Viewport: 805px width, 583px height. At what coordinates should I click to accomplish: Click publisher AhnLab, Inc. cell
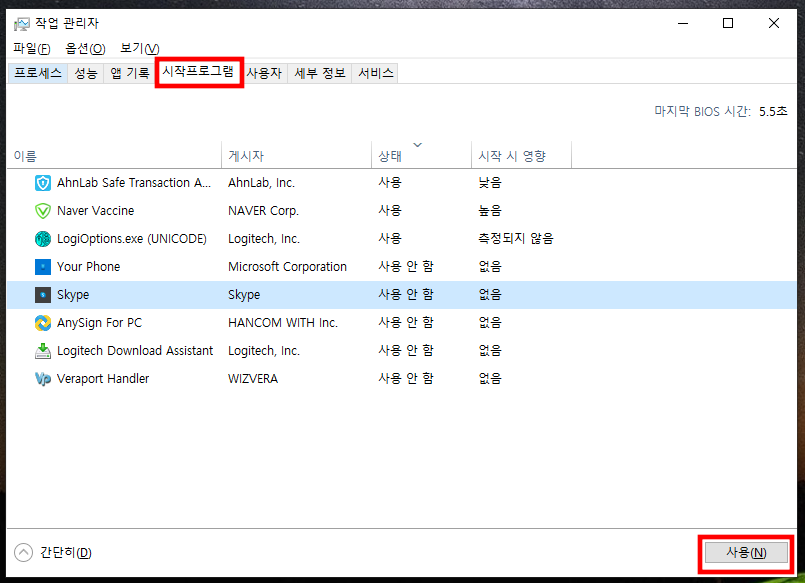click(x=261, y=183)
